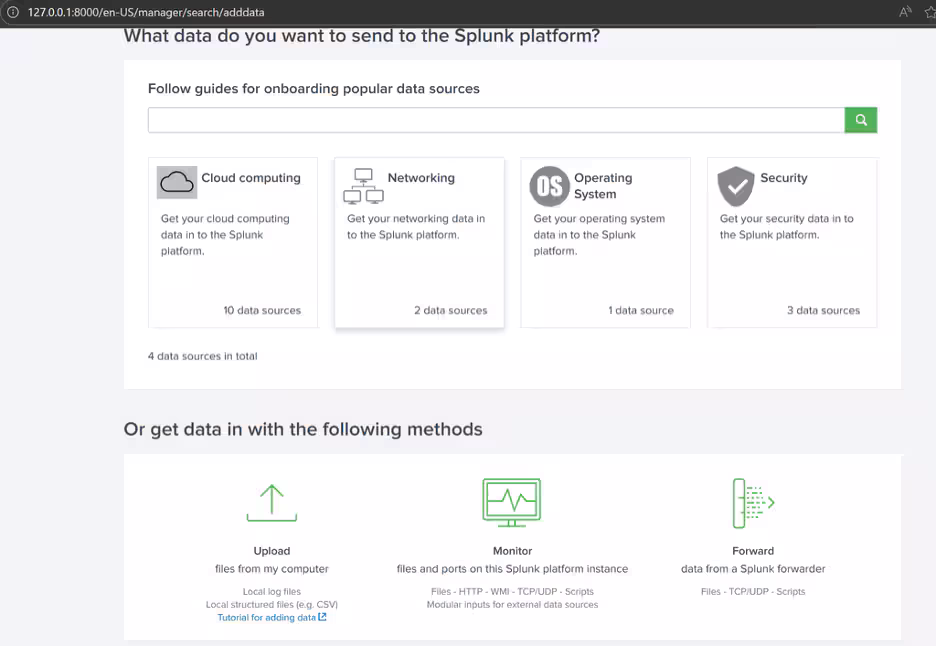The image size is (936, 646).
Task: Click the Networking computers icon
Action: (363, 185)
